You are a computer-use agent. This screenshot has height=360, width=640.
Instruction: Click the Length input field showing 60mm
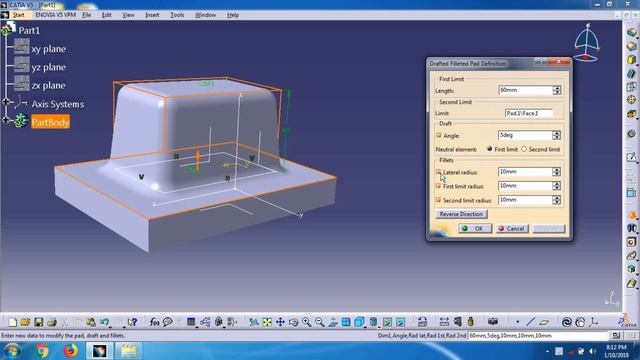point(526,90)
